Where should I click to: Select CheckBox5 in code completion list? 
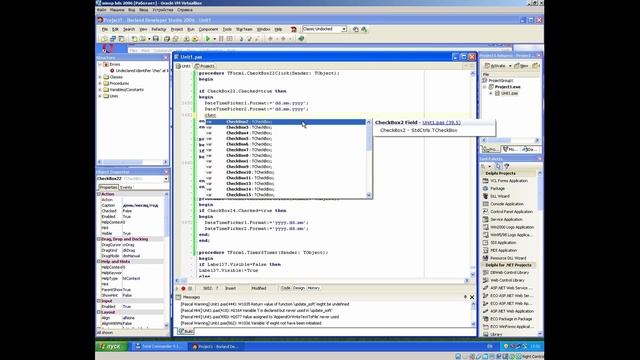286,138
